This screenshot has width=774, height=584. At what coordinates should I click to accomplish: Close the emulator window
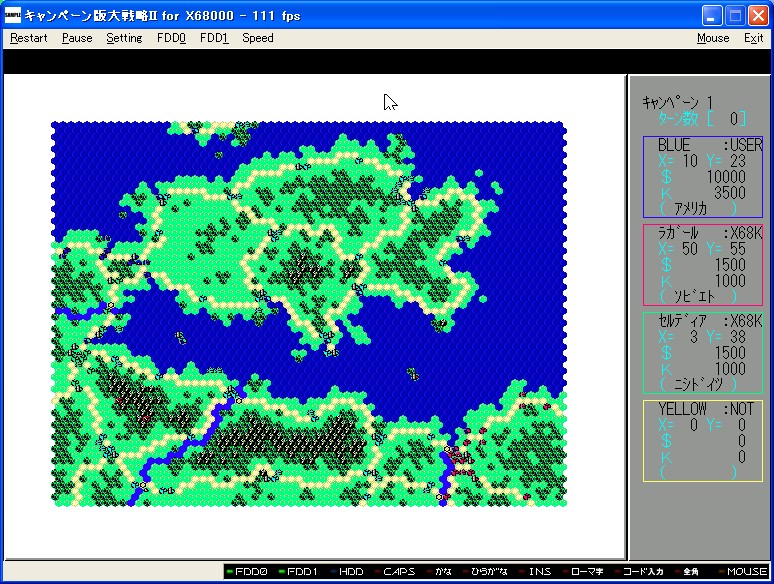point(758,16)
